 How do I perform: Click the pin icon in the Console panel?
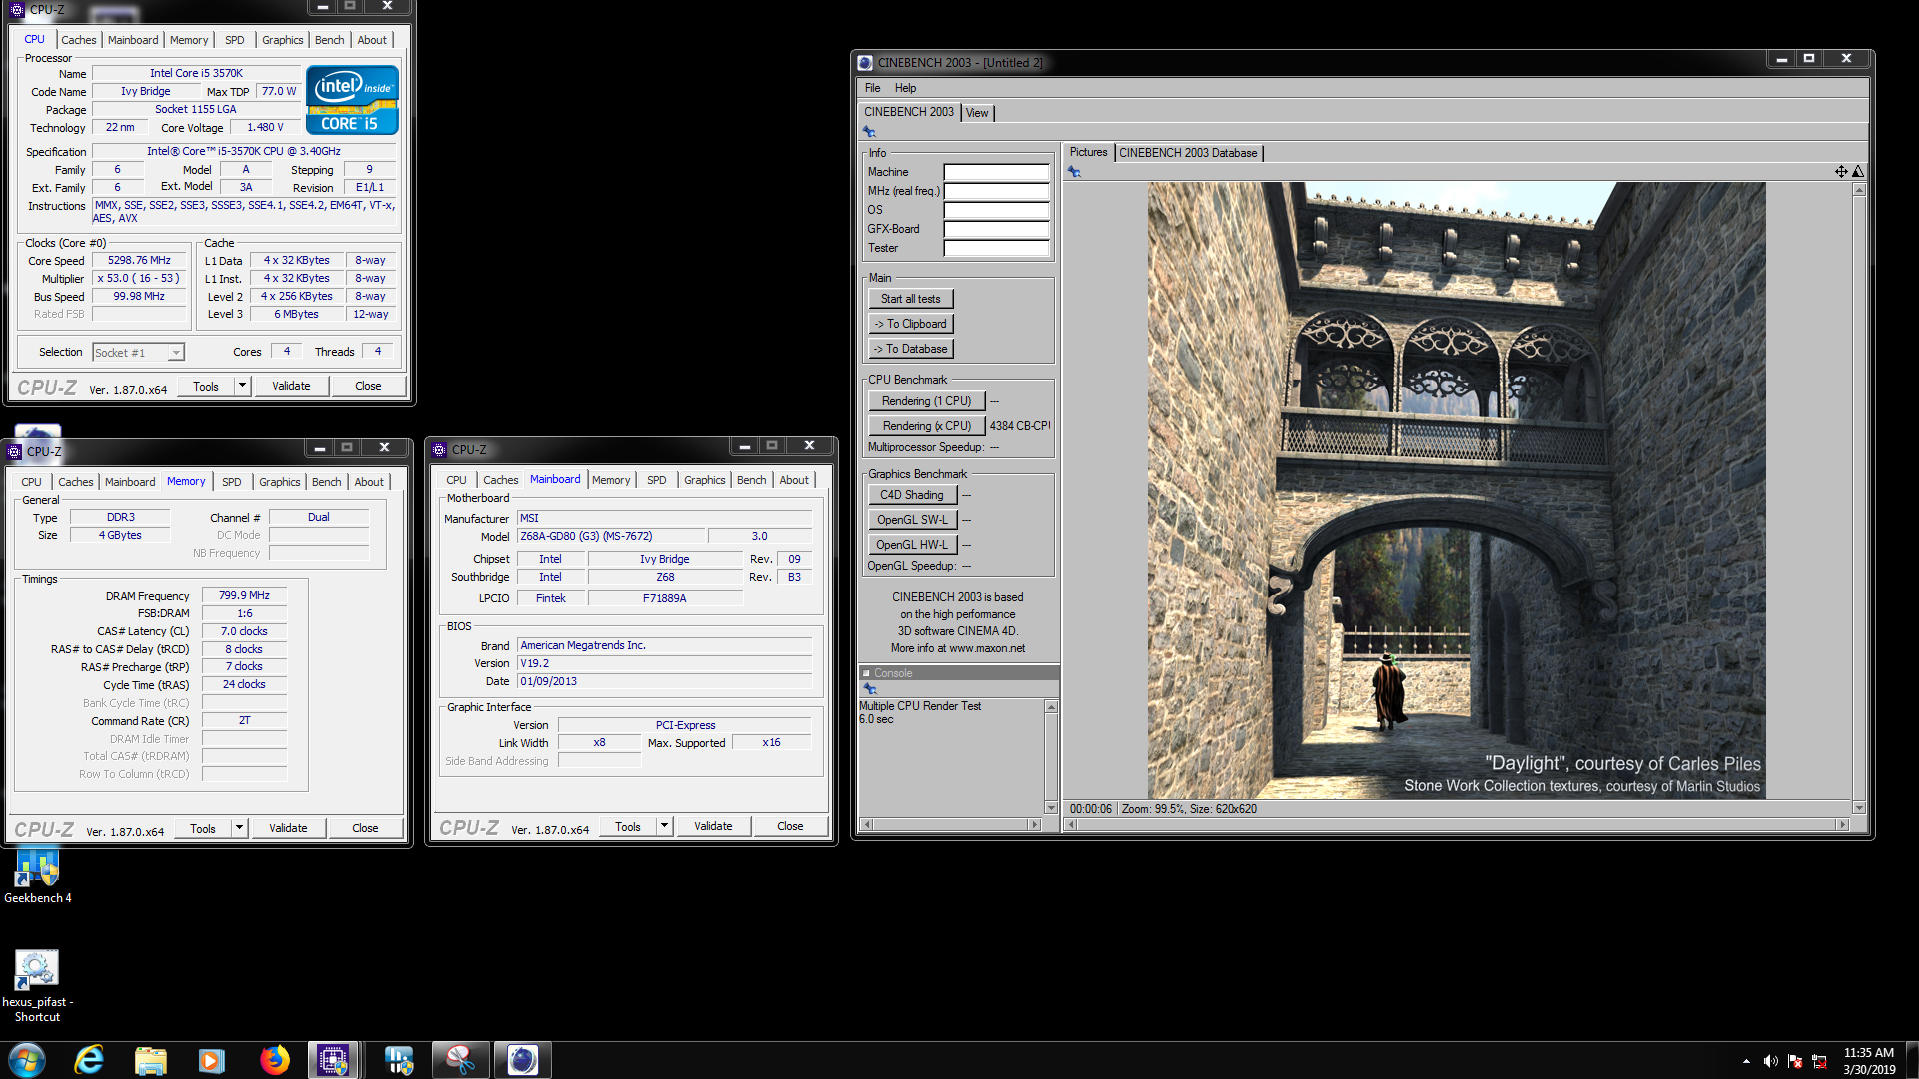(870, 689)
